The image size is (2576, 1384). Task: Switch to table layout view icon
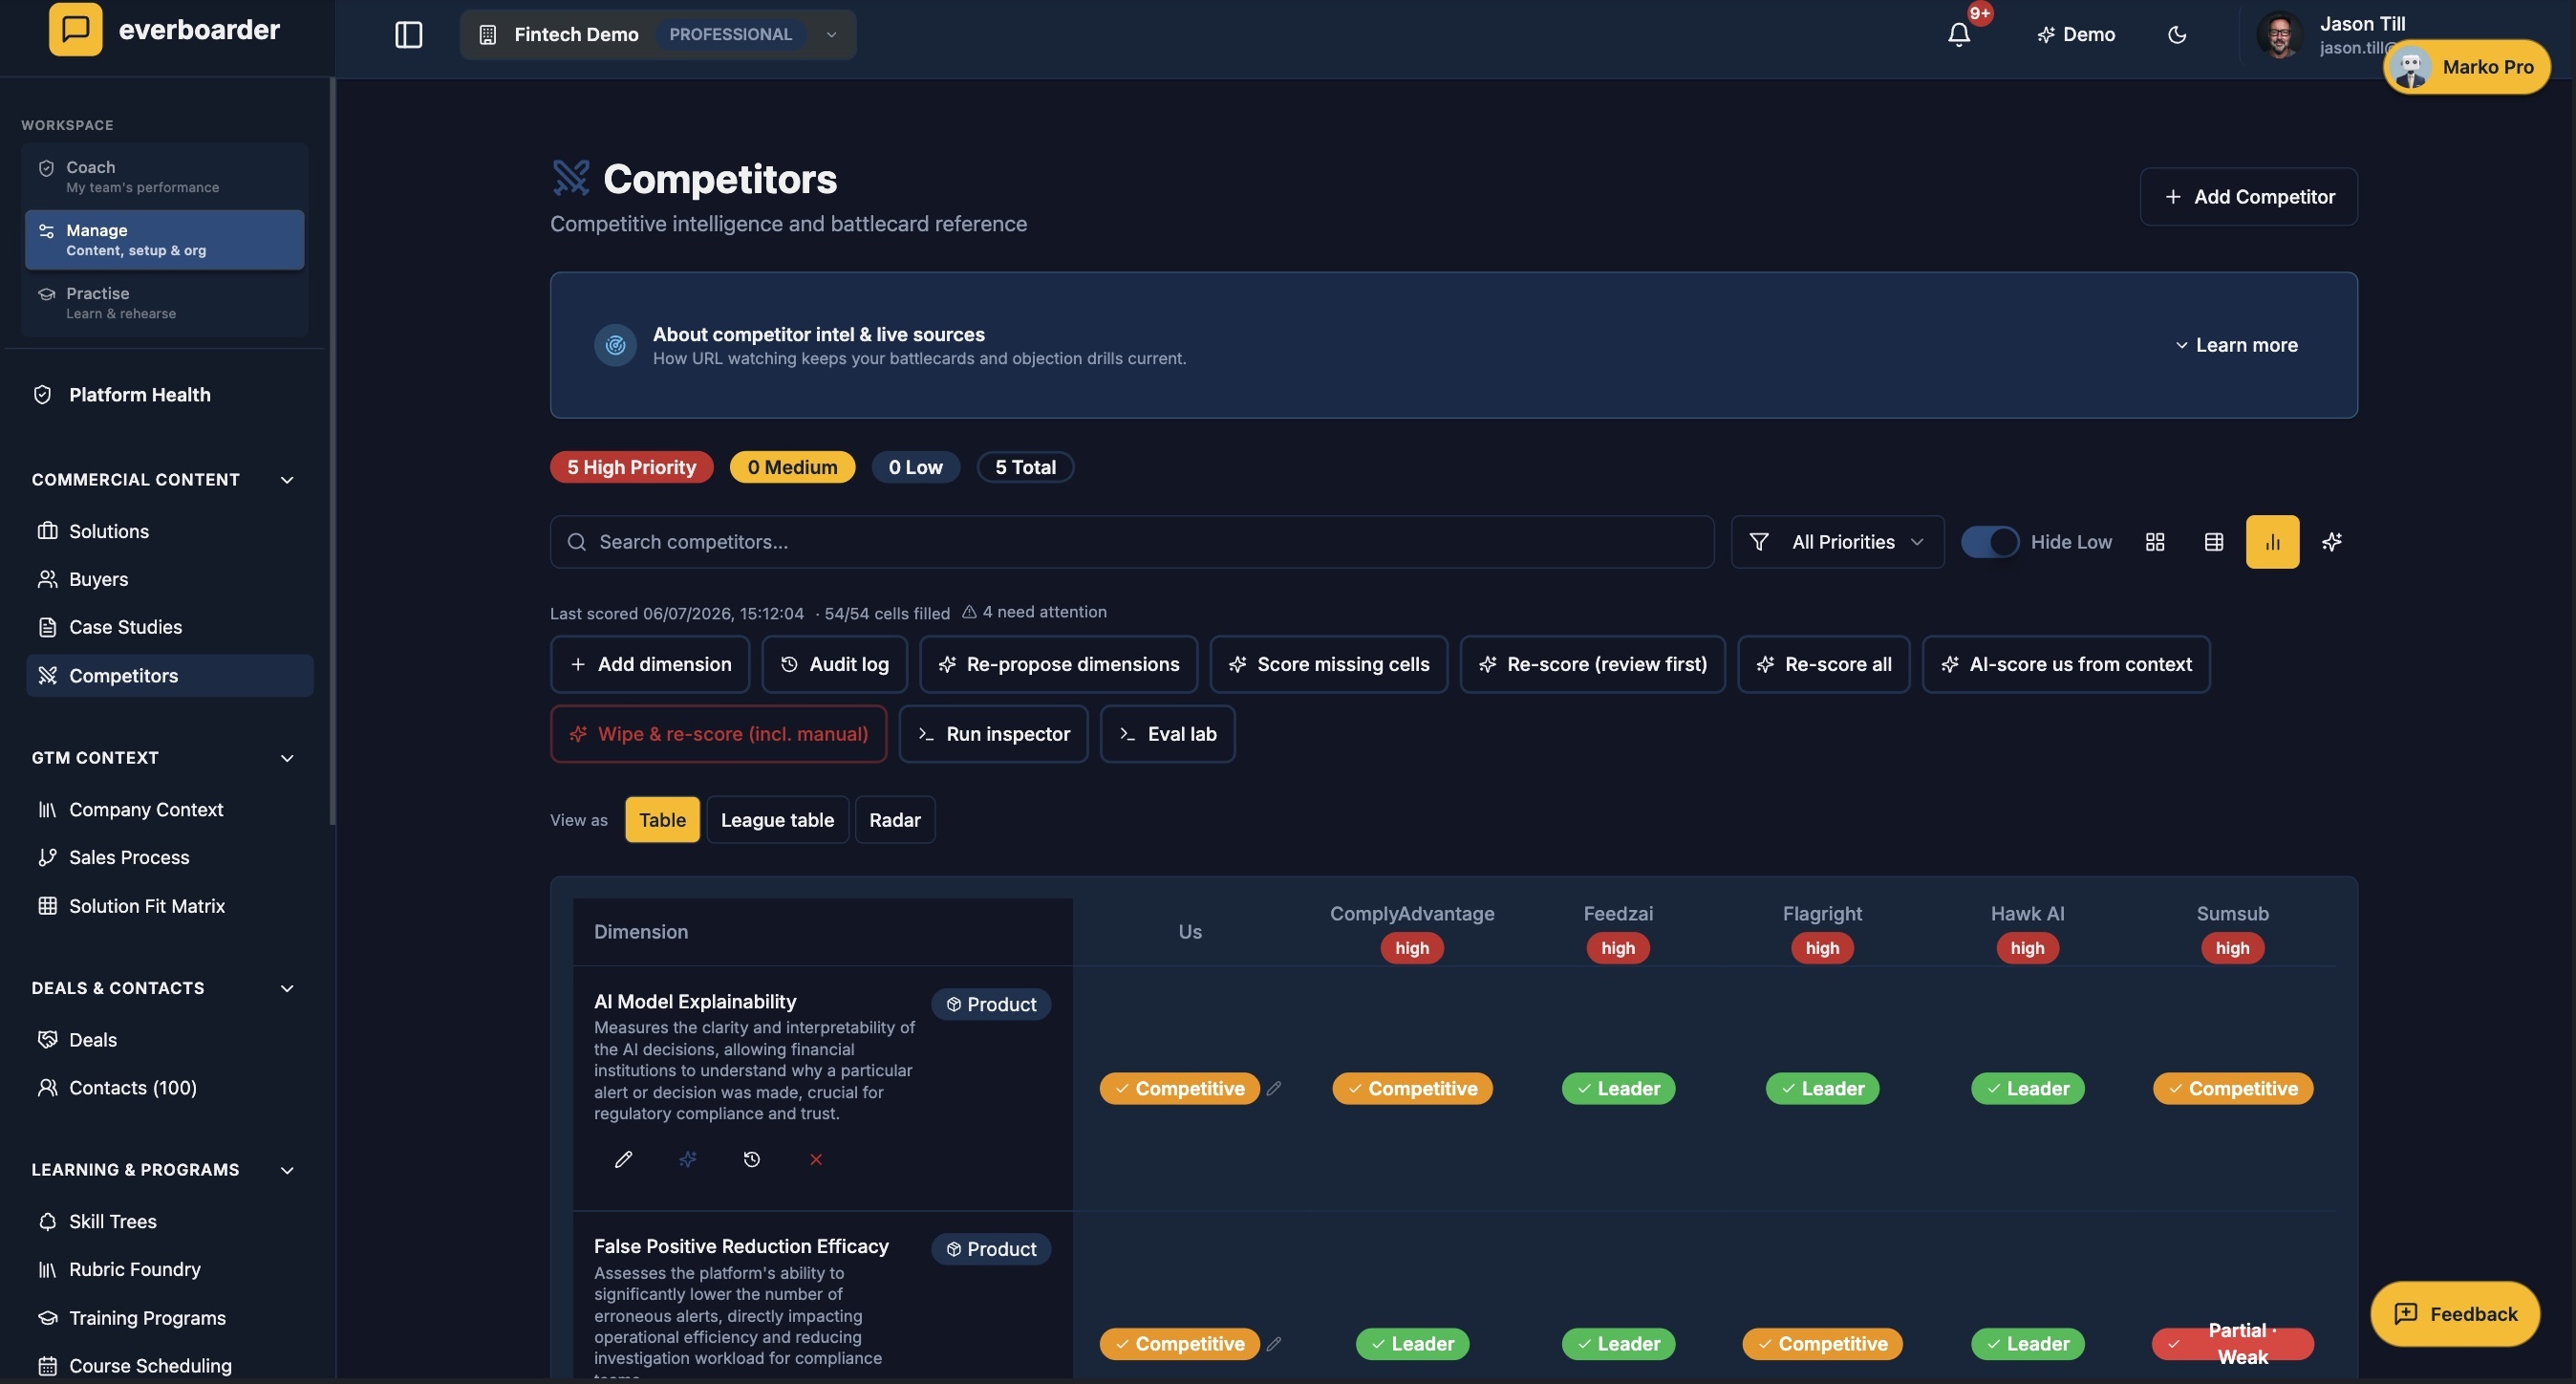(x=2214, y=542)
